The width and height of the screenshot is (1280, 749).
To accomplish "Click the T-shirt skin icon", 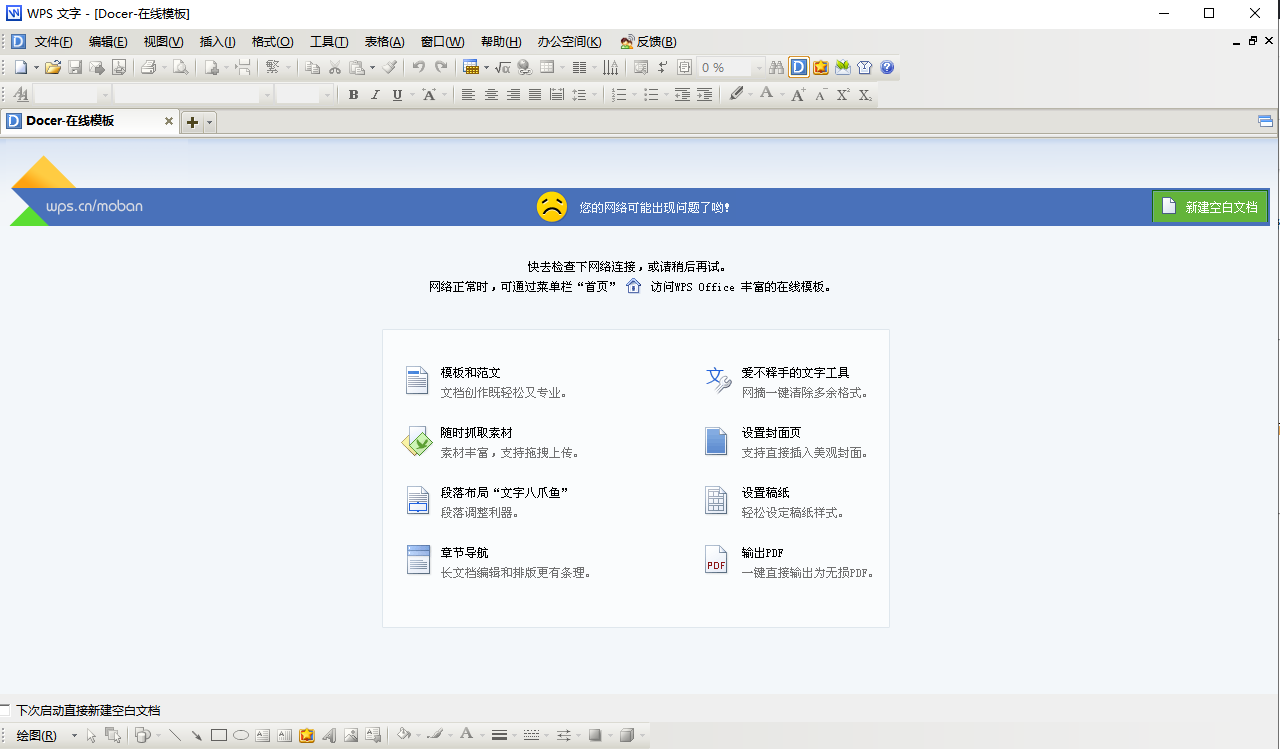I will point(865,67).
